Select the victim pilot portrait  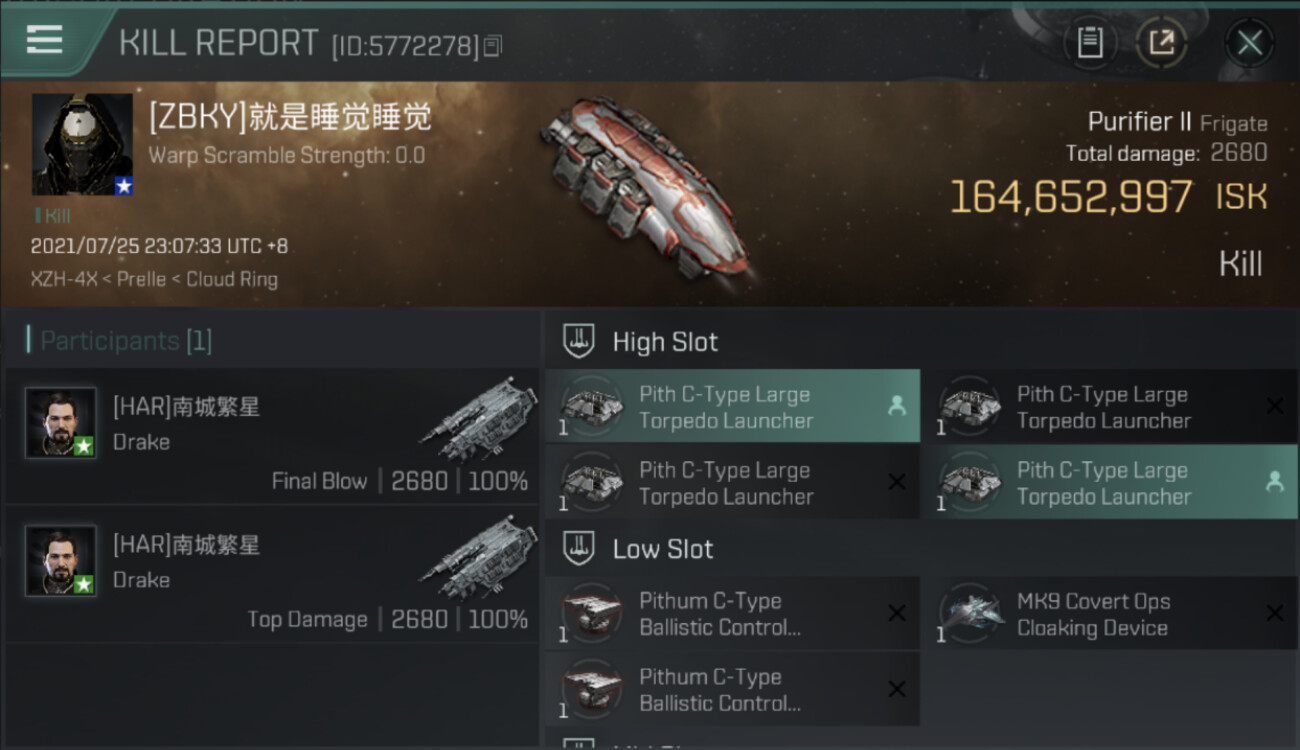click(82, 144)
